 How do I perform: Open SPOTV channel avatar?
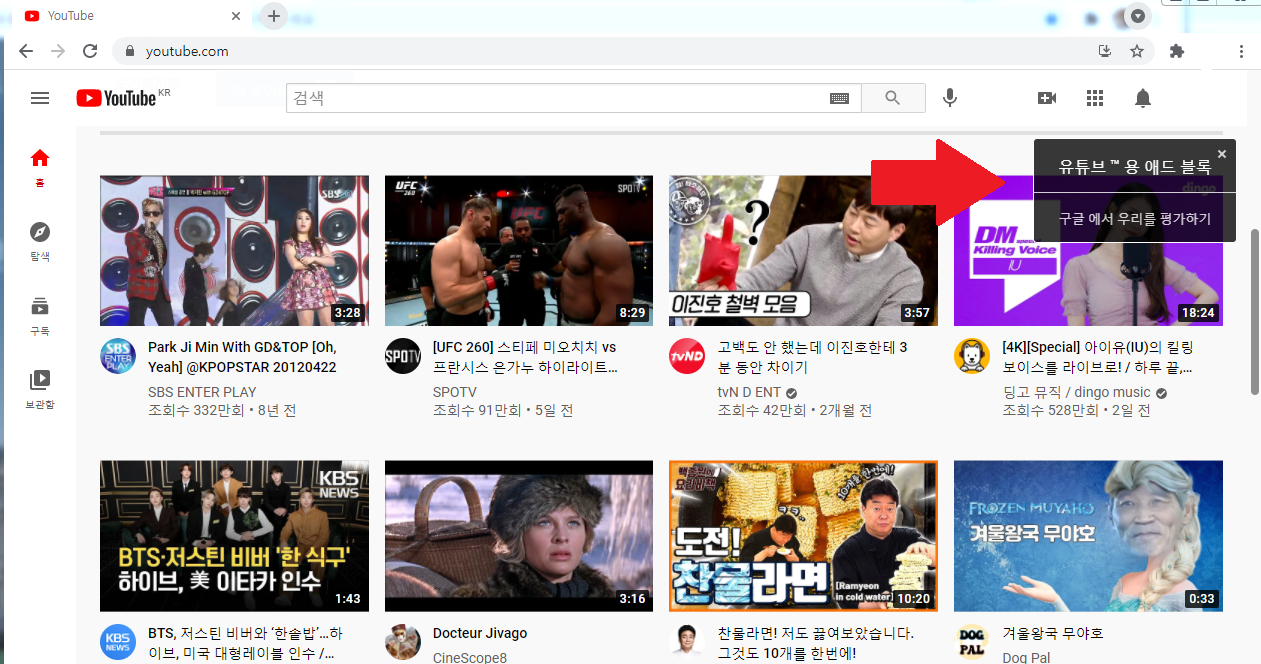(x=403, y=356)
